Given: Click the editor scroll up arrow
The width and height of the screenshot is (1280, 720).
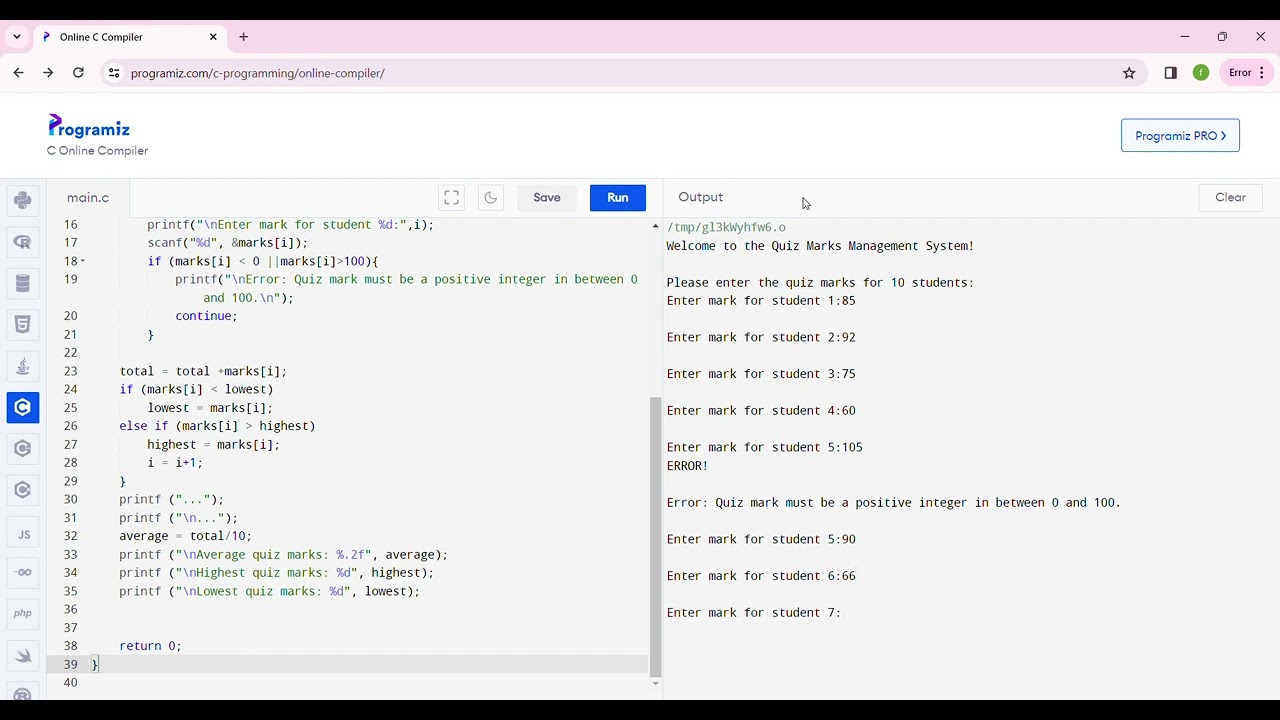Looking at the screenshot, I should (x=656, y=226).
